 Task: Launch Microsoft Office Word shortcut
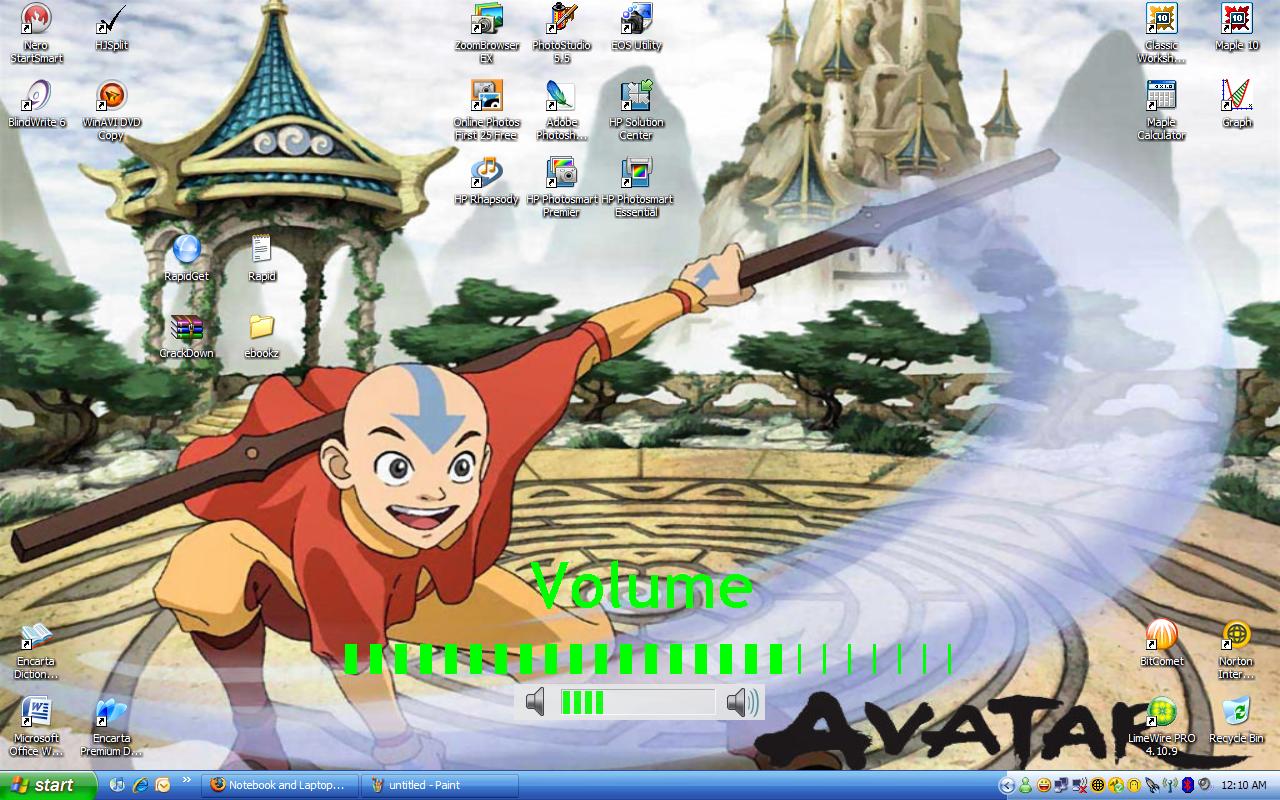click(x=36, y=726)
